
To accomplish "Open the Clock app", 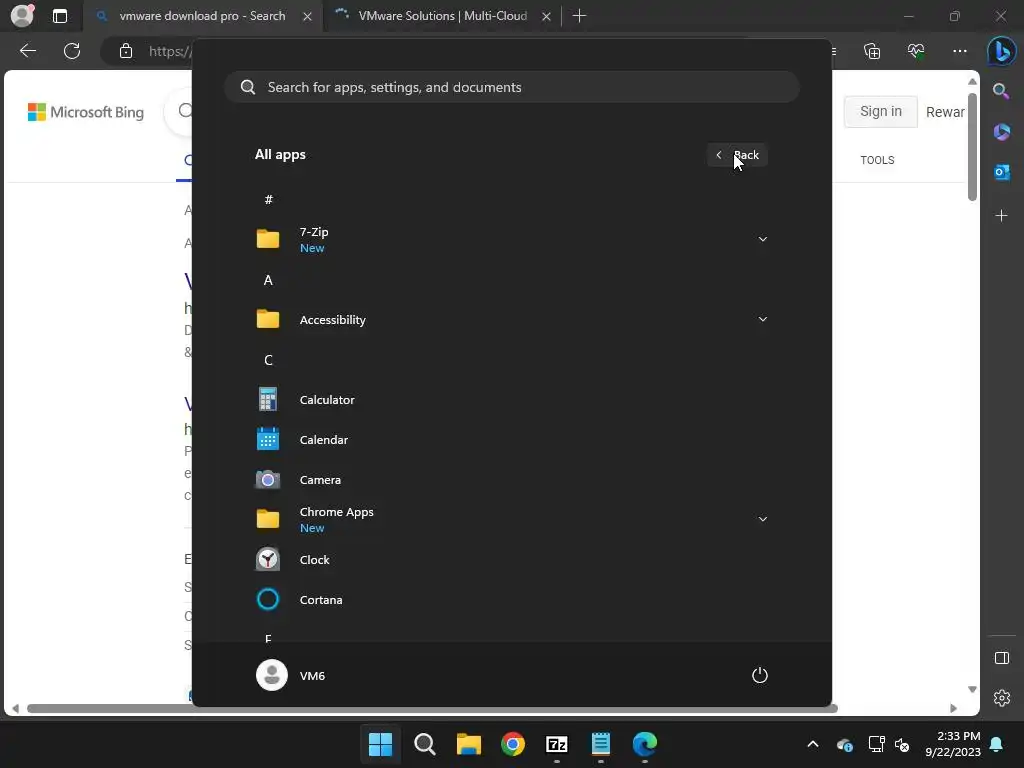I will click(x=511, y=560).
